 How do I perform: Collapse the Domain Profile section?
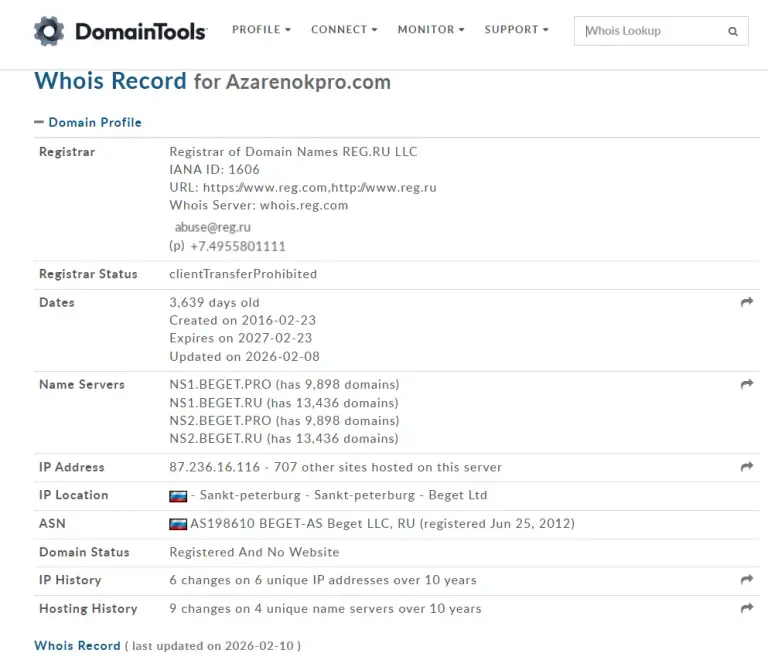88,122
